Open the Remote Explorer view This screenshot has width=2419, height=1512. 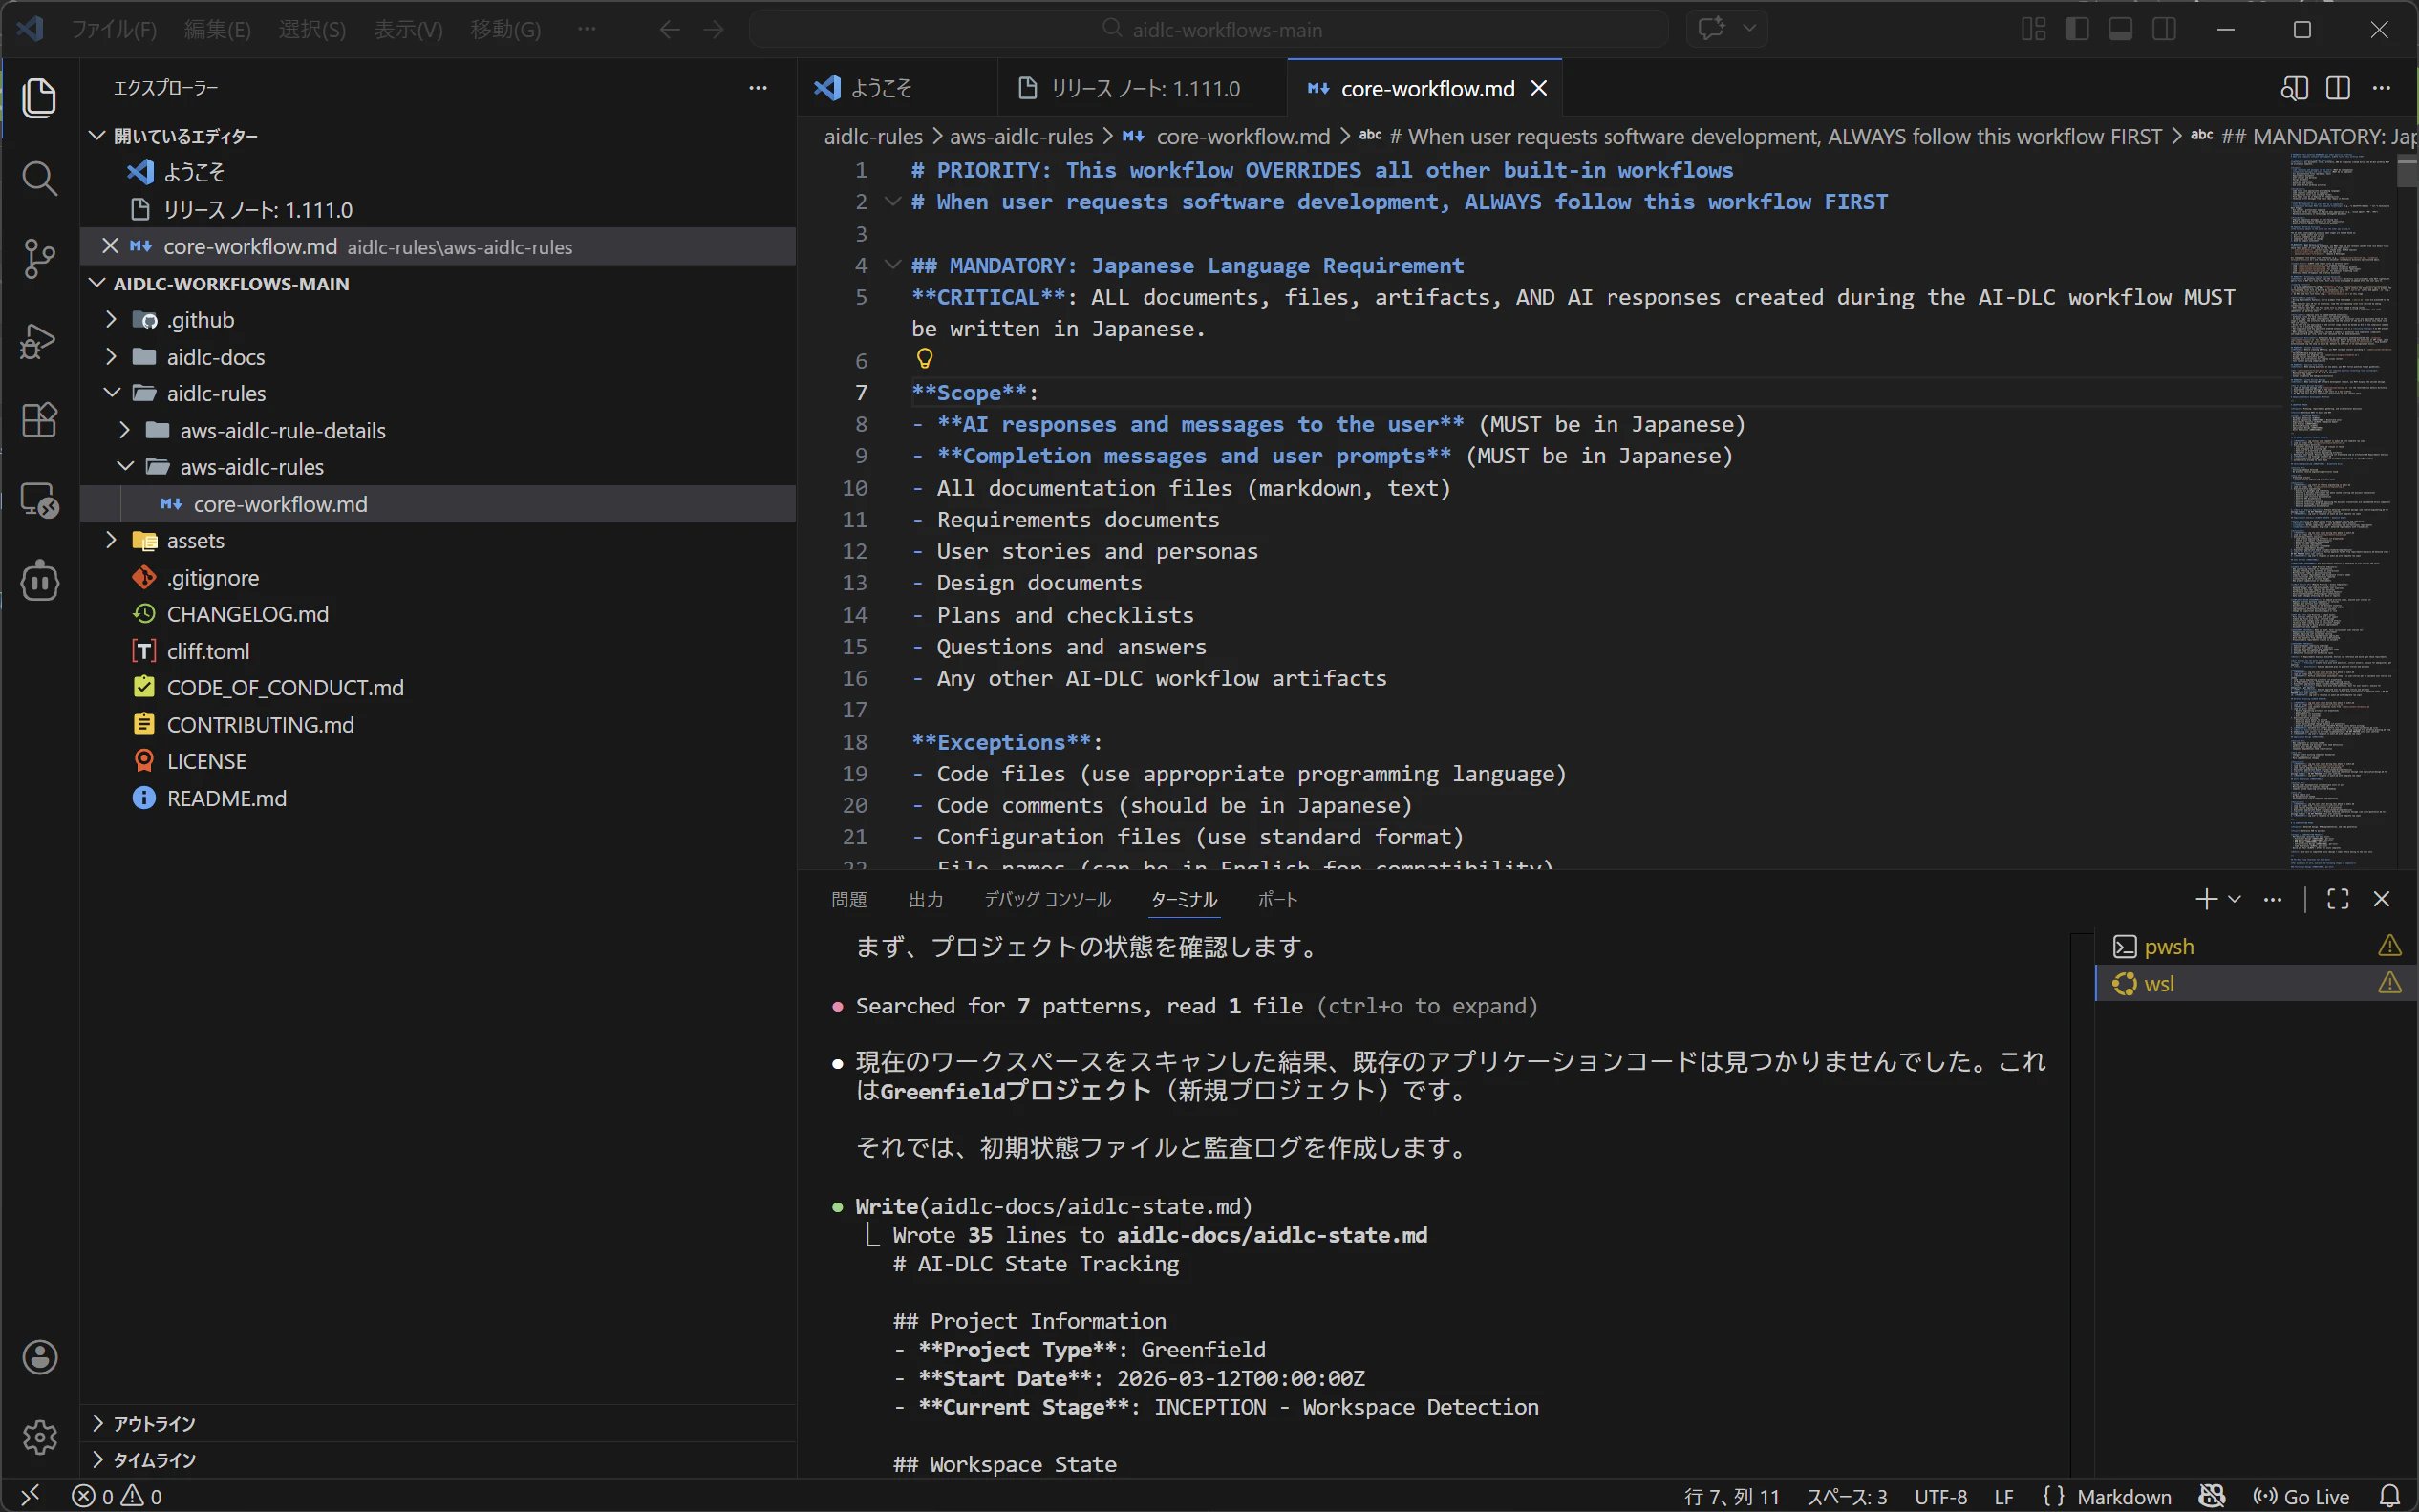coord(39,500)
